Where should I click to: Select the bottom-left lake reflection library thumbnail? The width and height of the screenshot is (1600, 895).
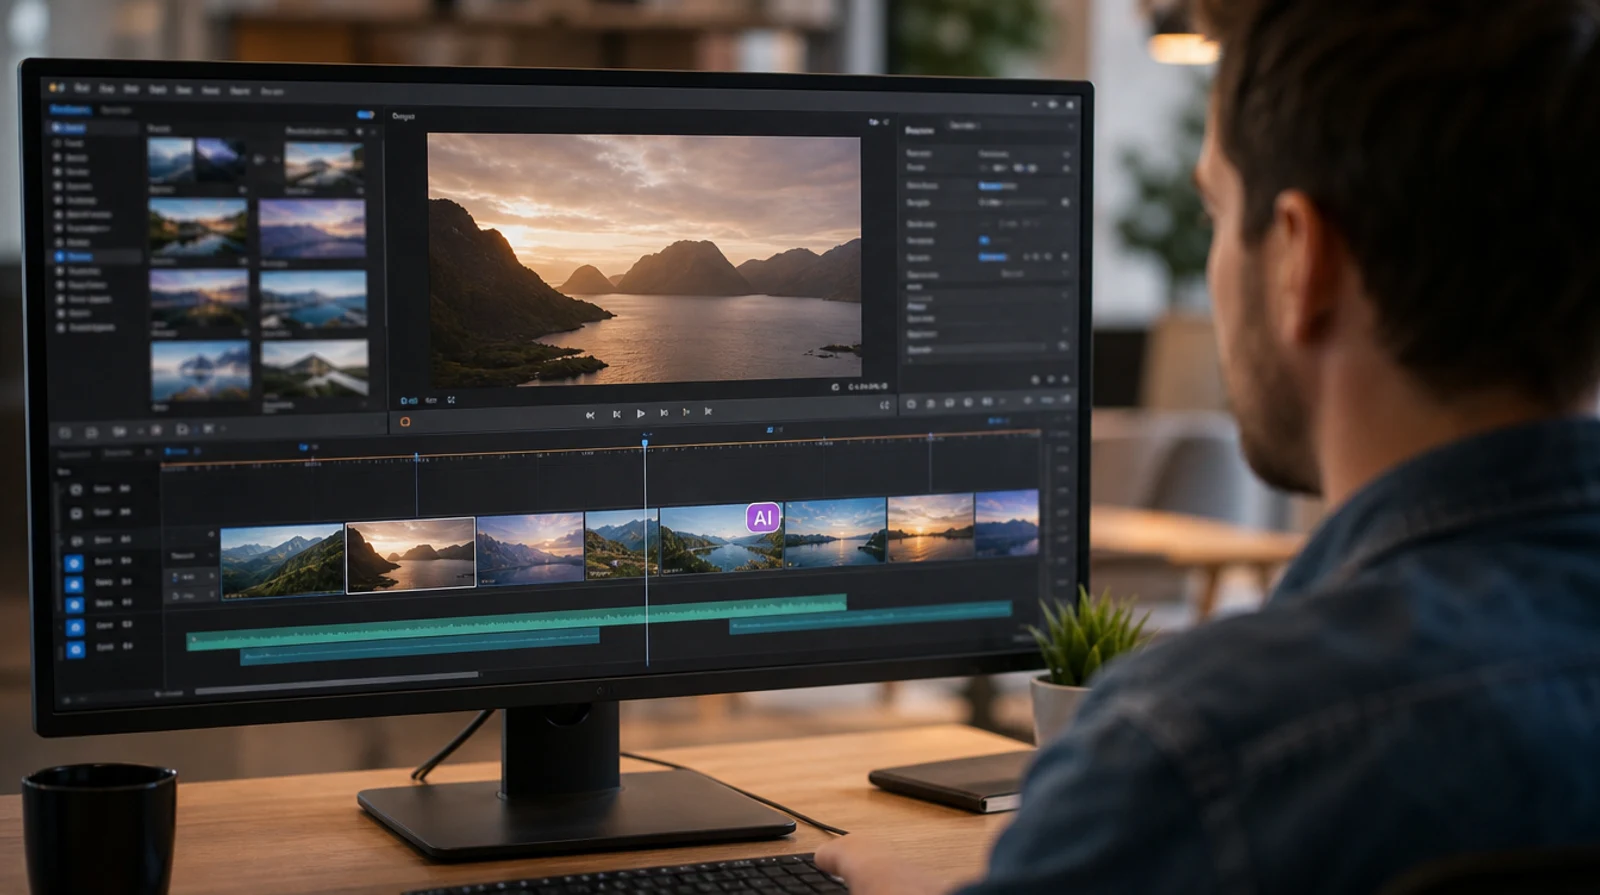(x=200, y=372)
